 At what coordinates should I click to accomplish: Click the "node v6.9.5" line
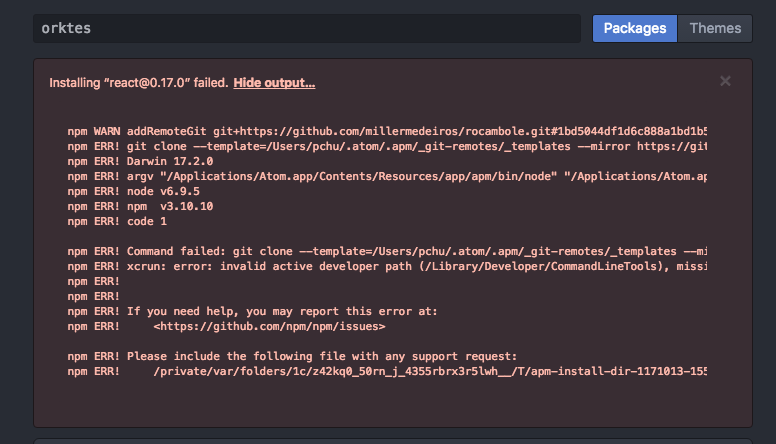click(x=134, y=192)
